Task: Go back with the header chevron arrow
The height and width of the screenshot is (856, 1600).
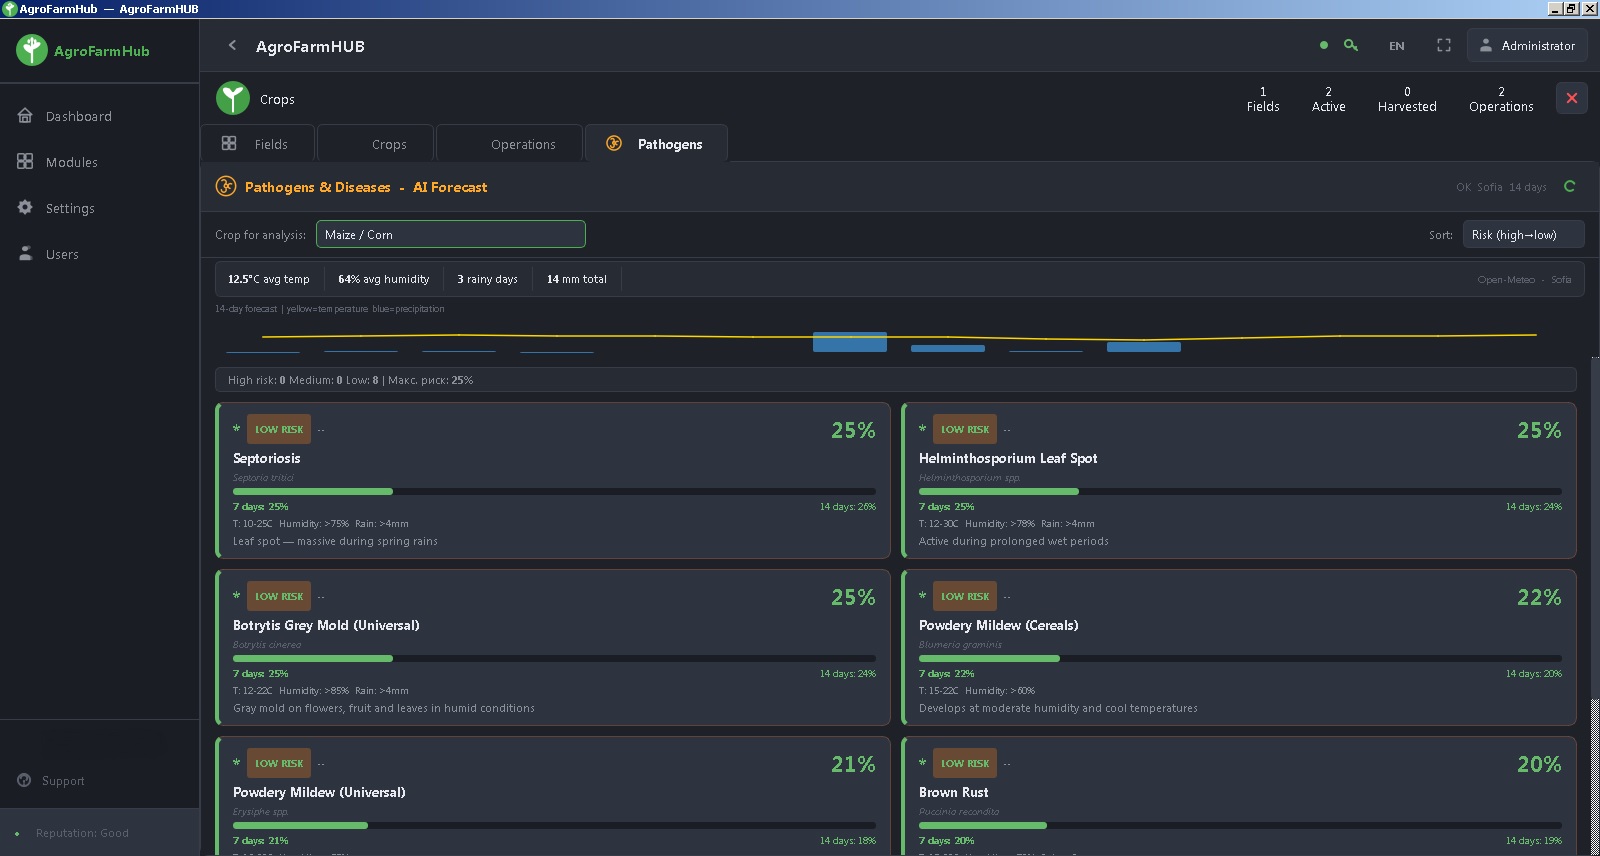Action: pos(232,46)
